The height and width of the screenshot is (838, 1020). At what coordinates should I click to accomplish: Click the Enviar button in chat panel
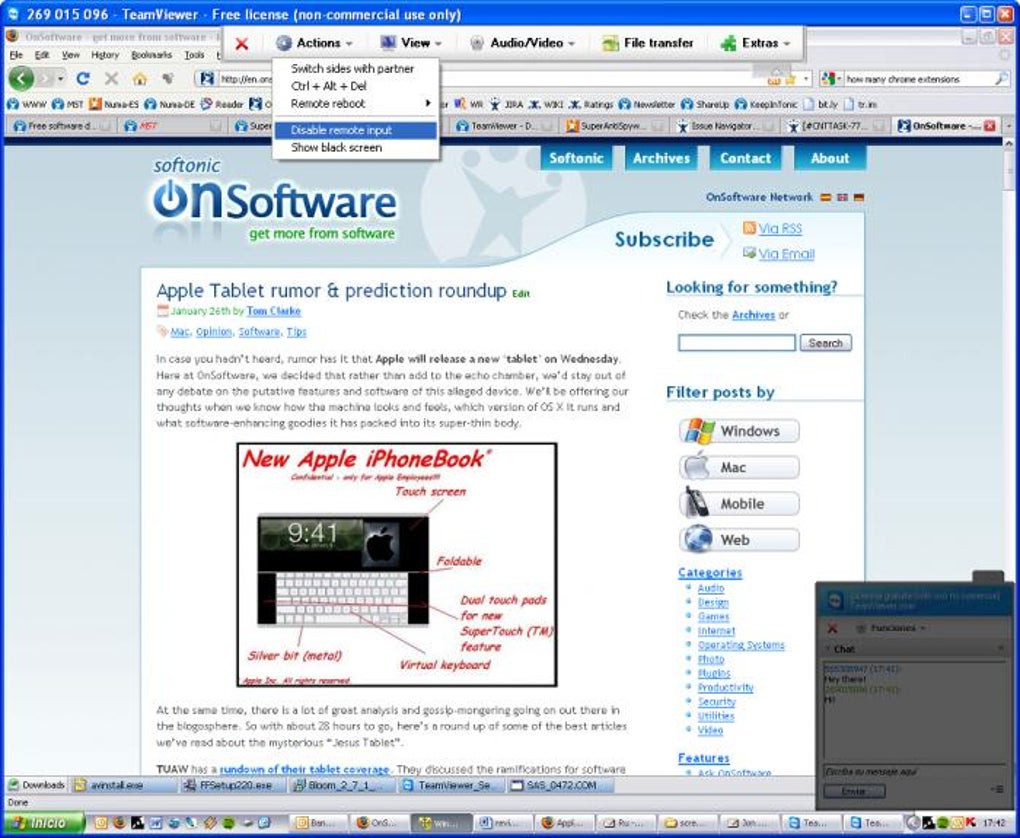[x=854, y=791]
